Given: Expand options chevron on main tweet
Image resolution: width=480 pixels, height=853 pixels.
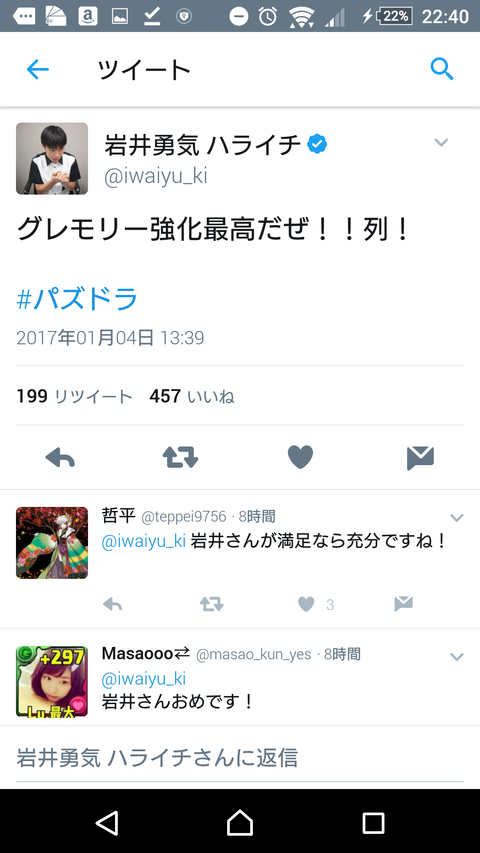Looking at the screenshot, I should [x=441, y=143].
